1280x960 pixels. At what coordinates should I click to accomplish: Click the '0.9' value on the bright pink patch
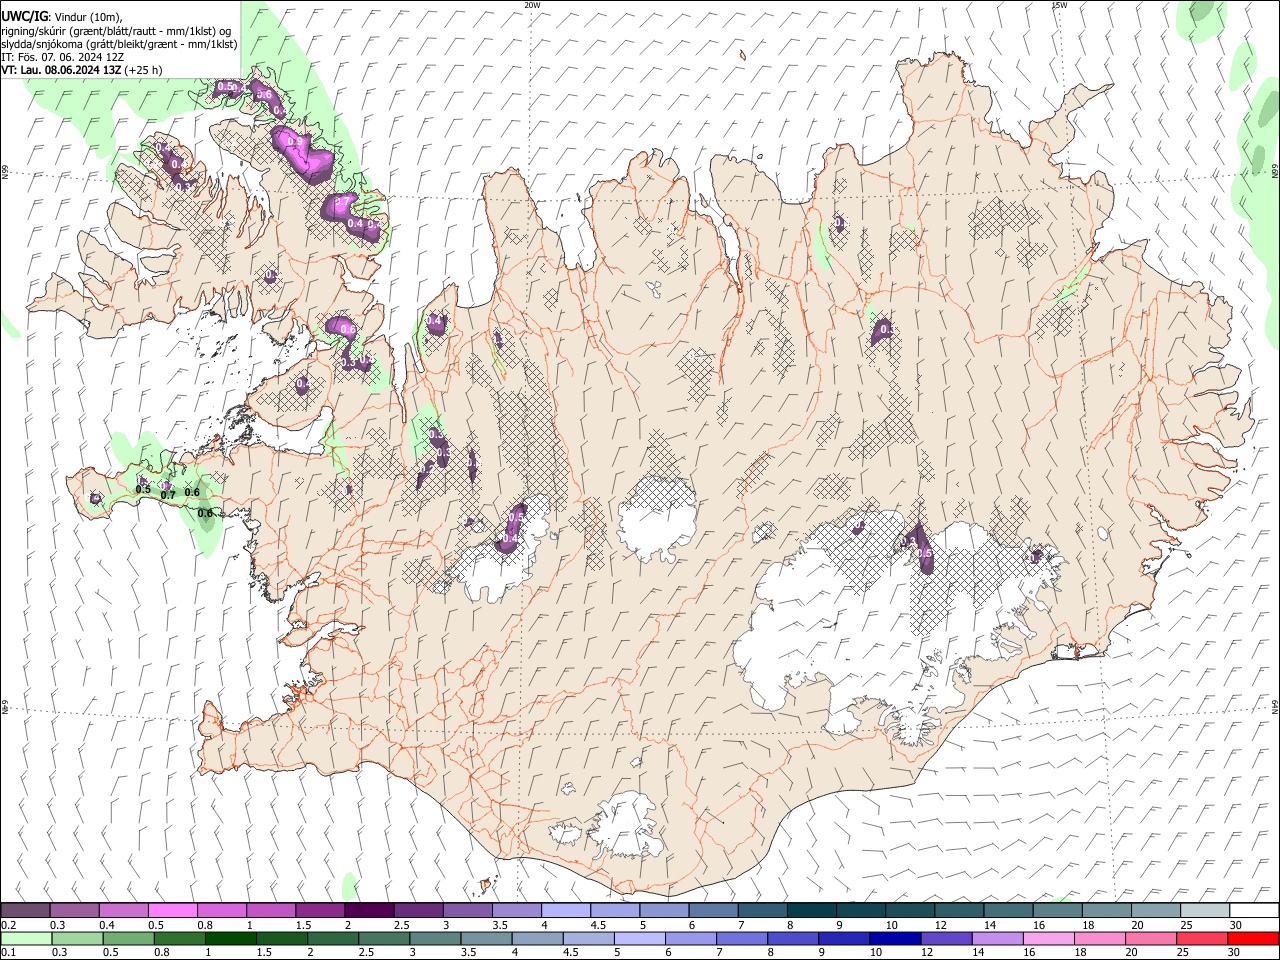tap(295, 142)
